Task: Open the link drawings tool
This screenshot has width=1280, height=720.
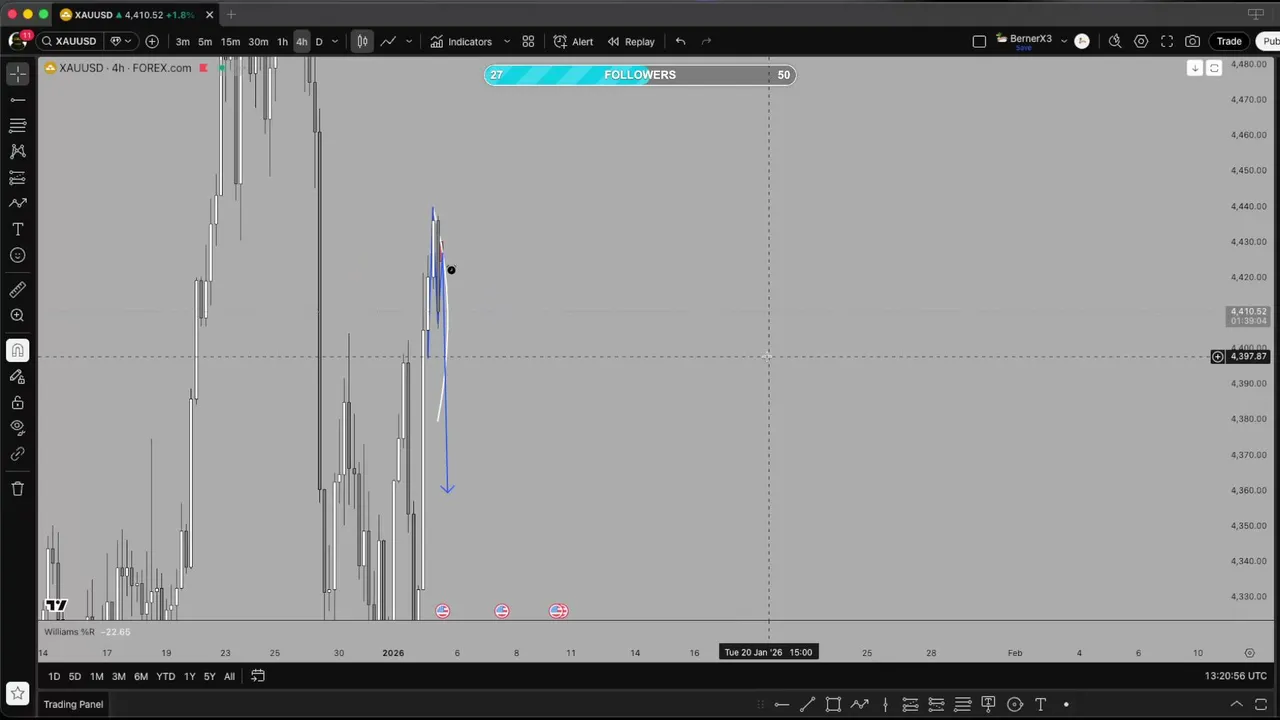Action: (17, 454)
